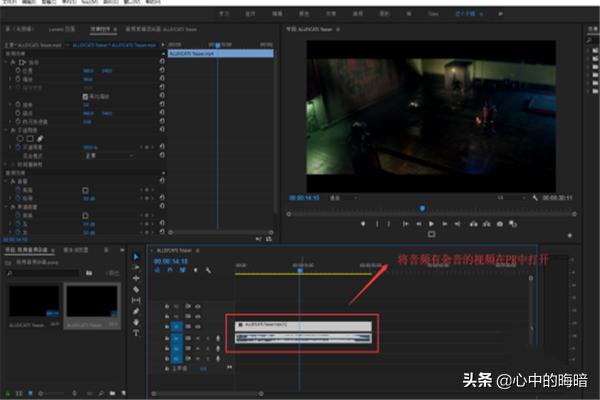Select the Type tool

click(x=136, y=333)
